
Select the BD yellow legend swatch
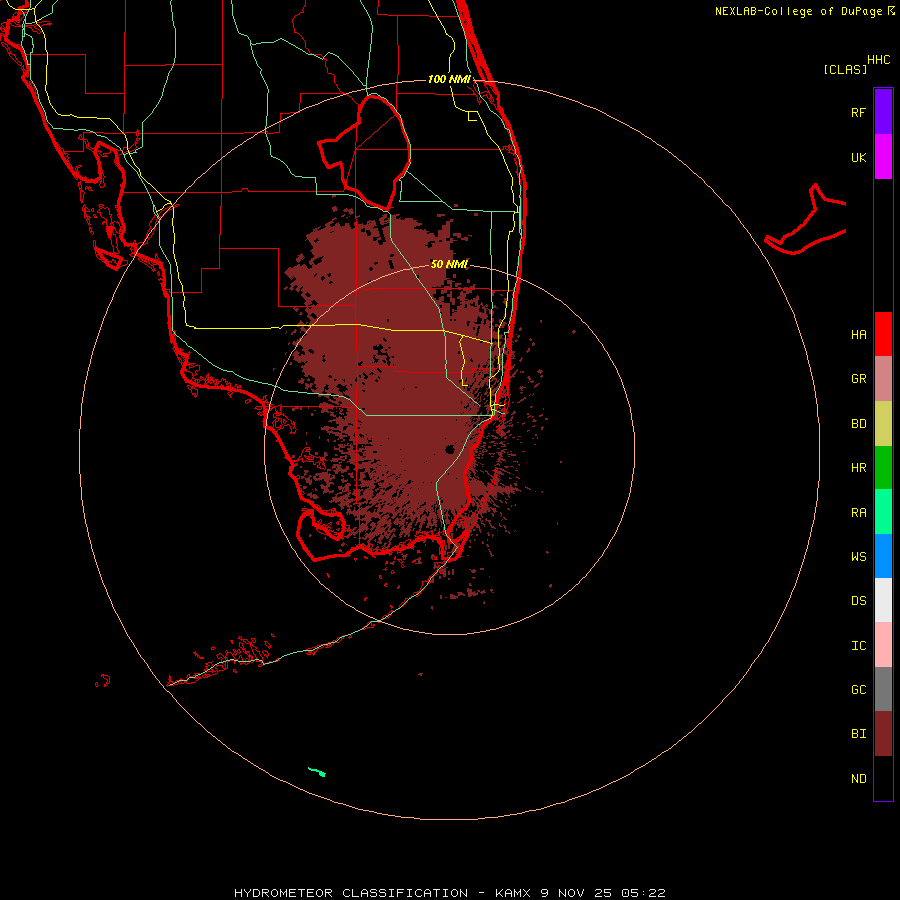click(883, 424)
